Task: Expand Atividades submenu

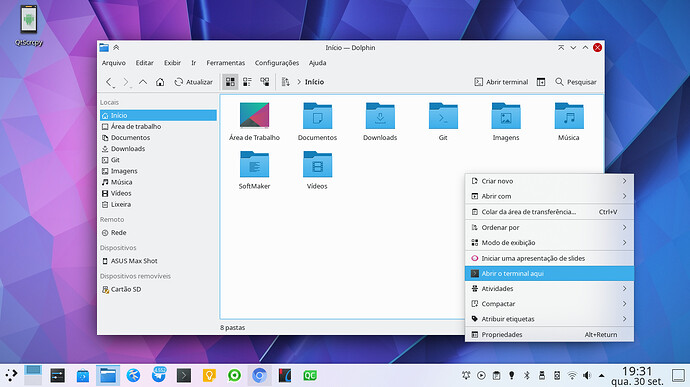Action: [549, 288]
